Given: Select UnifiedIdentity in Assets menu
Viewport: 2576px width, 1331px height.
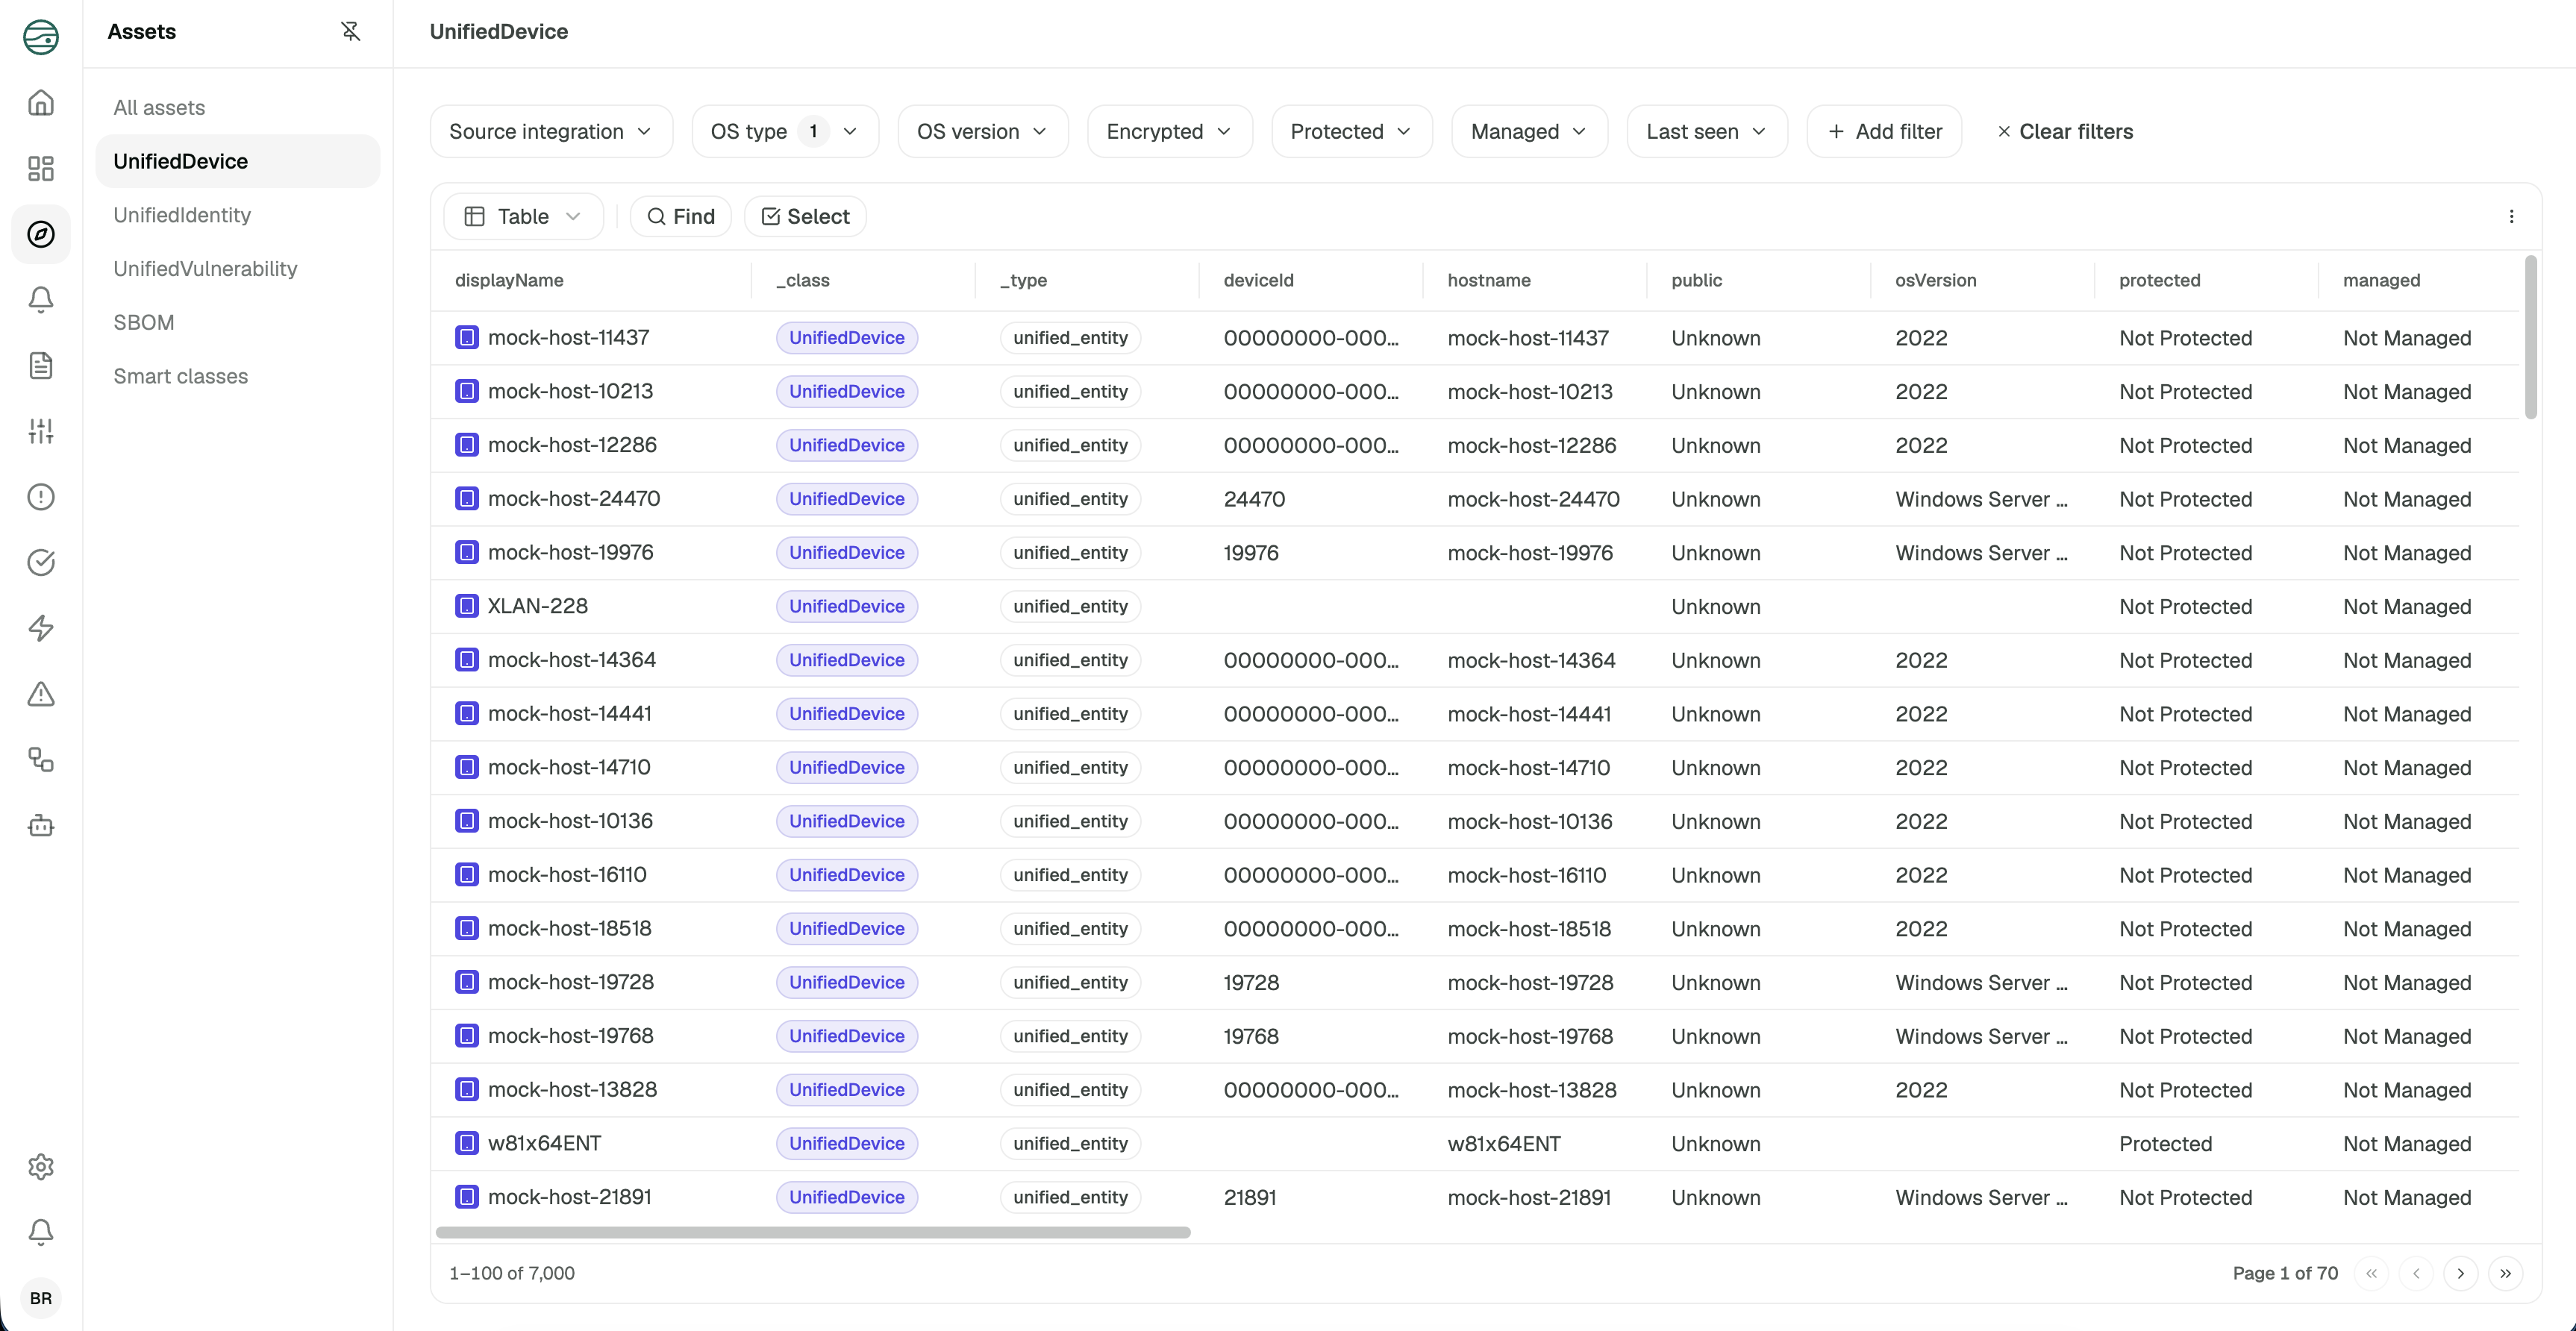Looking at the screenshot, I should [182, 215].
